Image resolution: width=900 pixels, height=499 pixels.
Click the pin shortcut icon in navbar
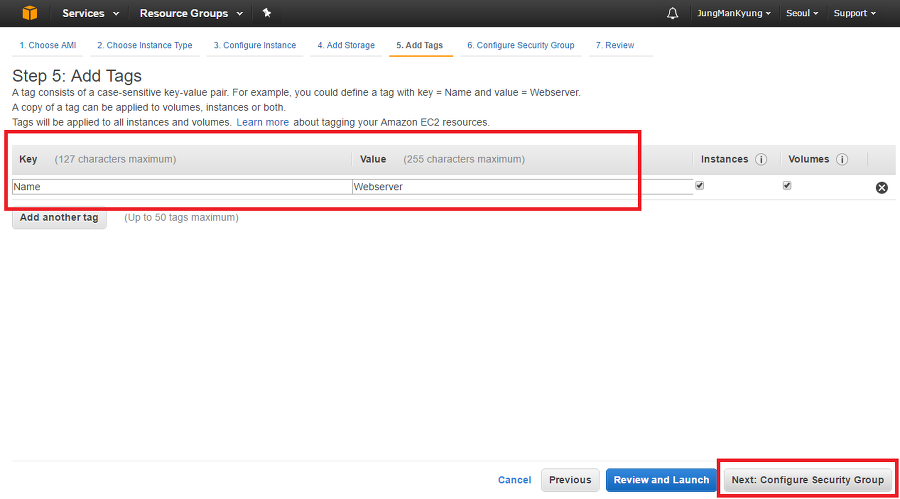(266, 13)
